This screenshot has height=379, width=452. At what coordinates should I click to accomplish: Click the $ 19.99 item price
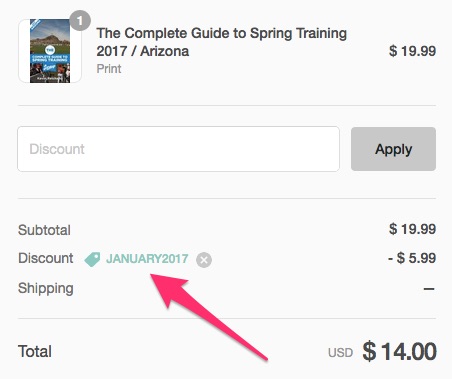click(x=412, y=51)
